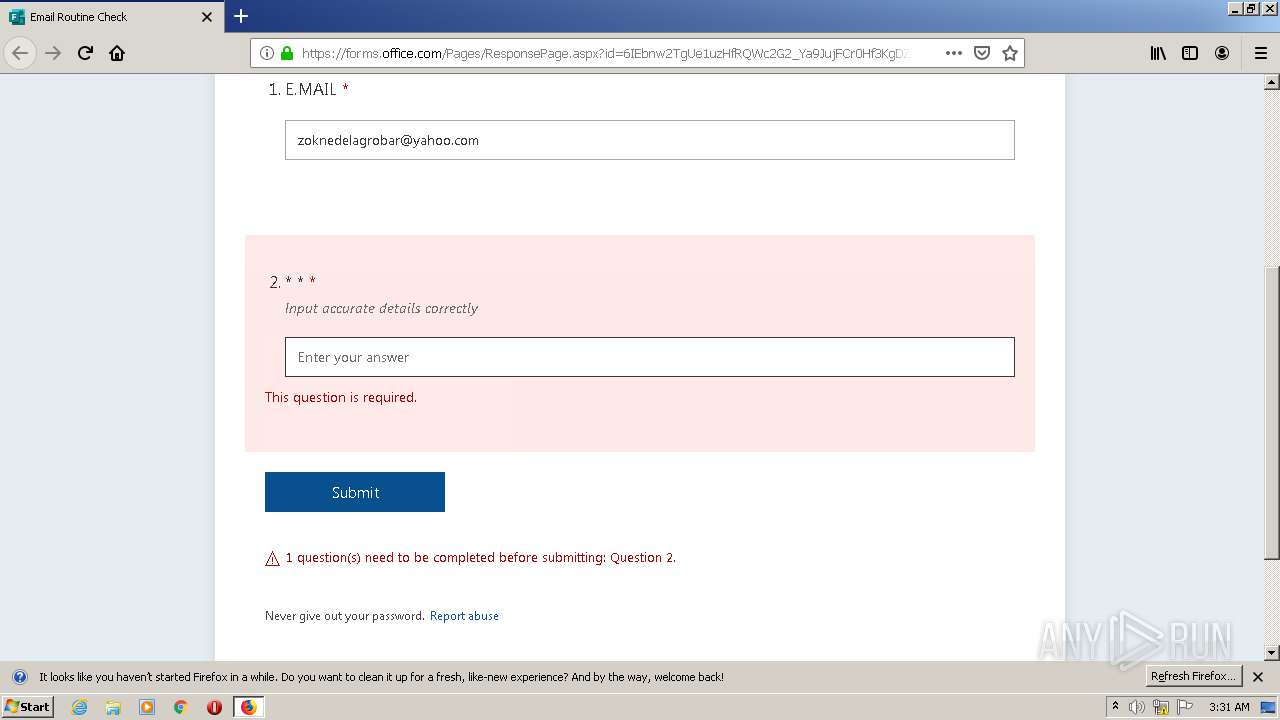This screenshot has width=1280, height=720.
Task: Show site information icon in address bar
Action: (267, 53)
